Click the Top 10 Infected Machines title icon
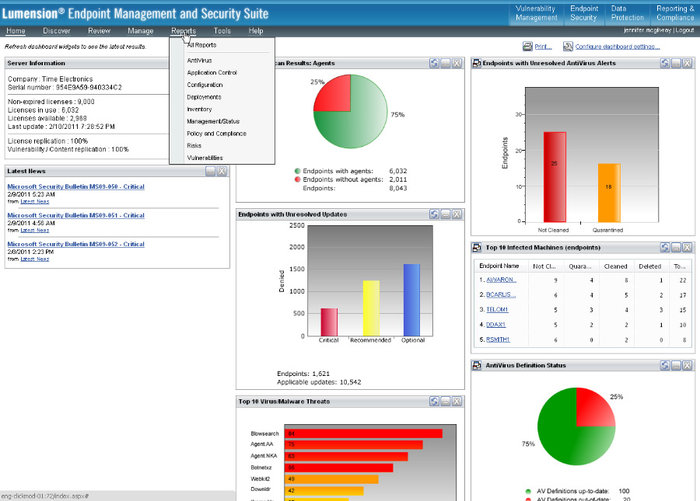The image size is (700, 501). coord(477,247)
